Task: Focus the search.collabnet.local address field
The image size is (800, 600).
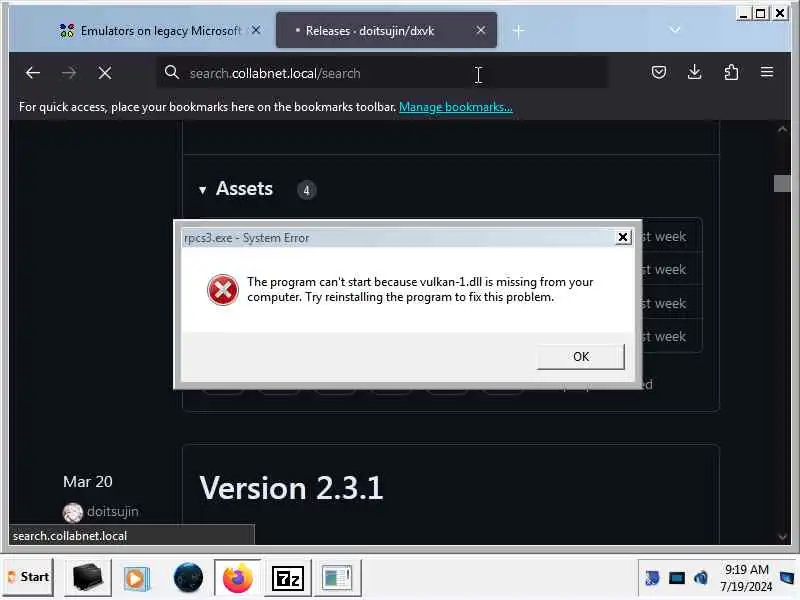Action: 382,73
